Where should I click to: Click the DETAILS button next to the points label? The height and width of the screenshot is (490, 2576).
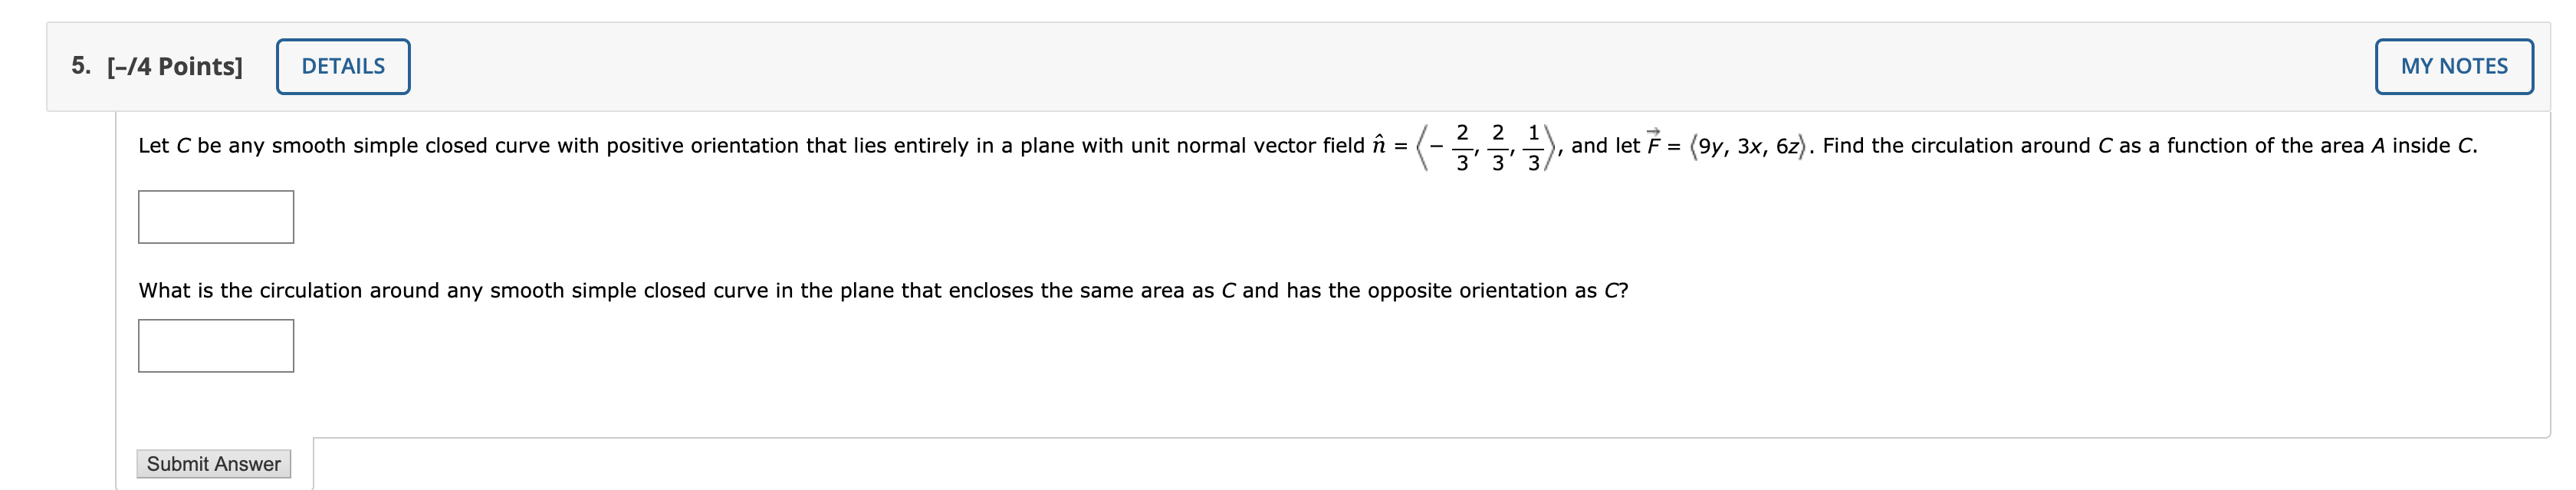(342, 66)
